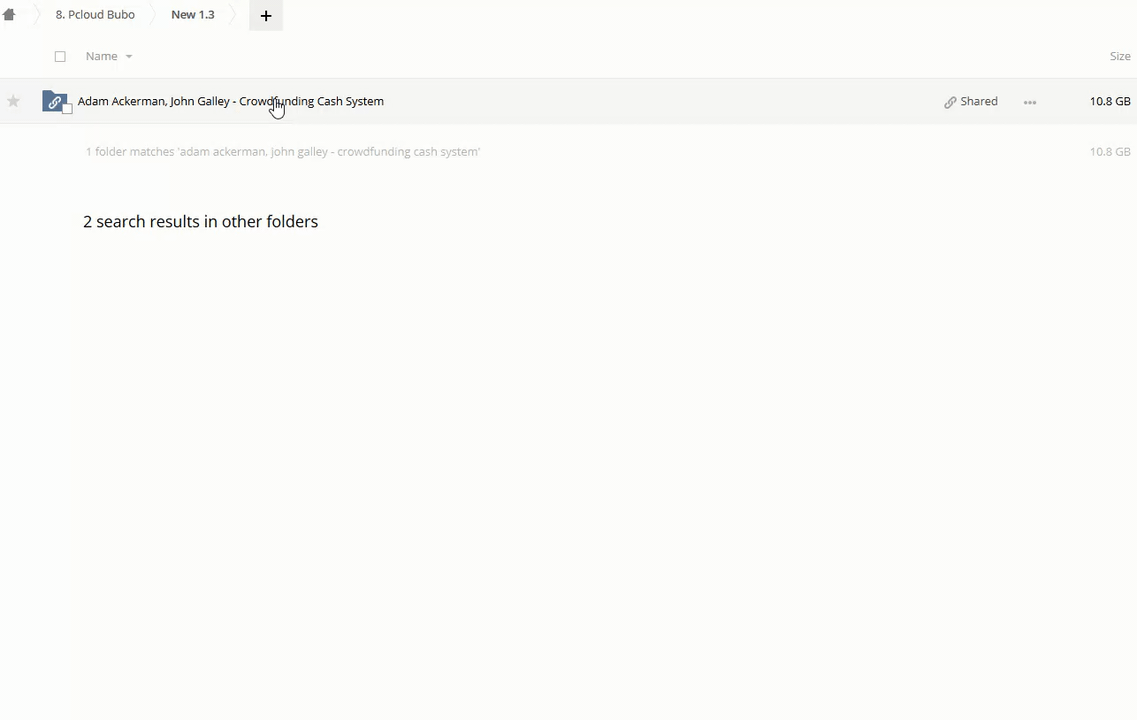Navigate to the '8. Pcloud Bubo' breadcrumb
Screen dimensions: 1137x720
pos(95,15)
